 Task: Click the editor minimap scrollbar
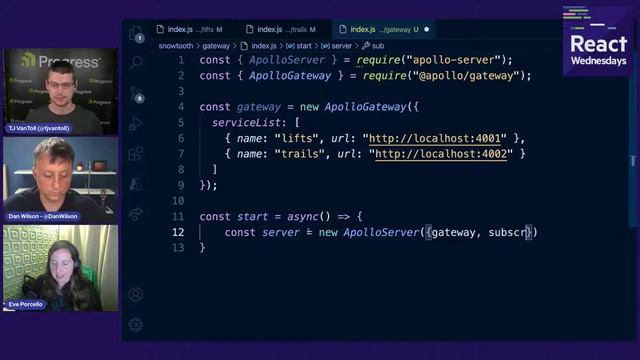point(633,151)
